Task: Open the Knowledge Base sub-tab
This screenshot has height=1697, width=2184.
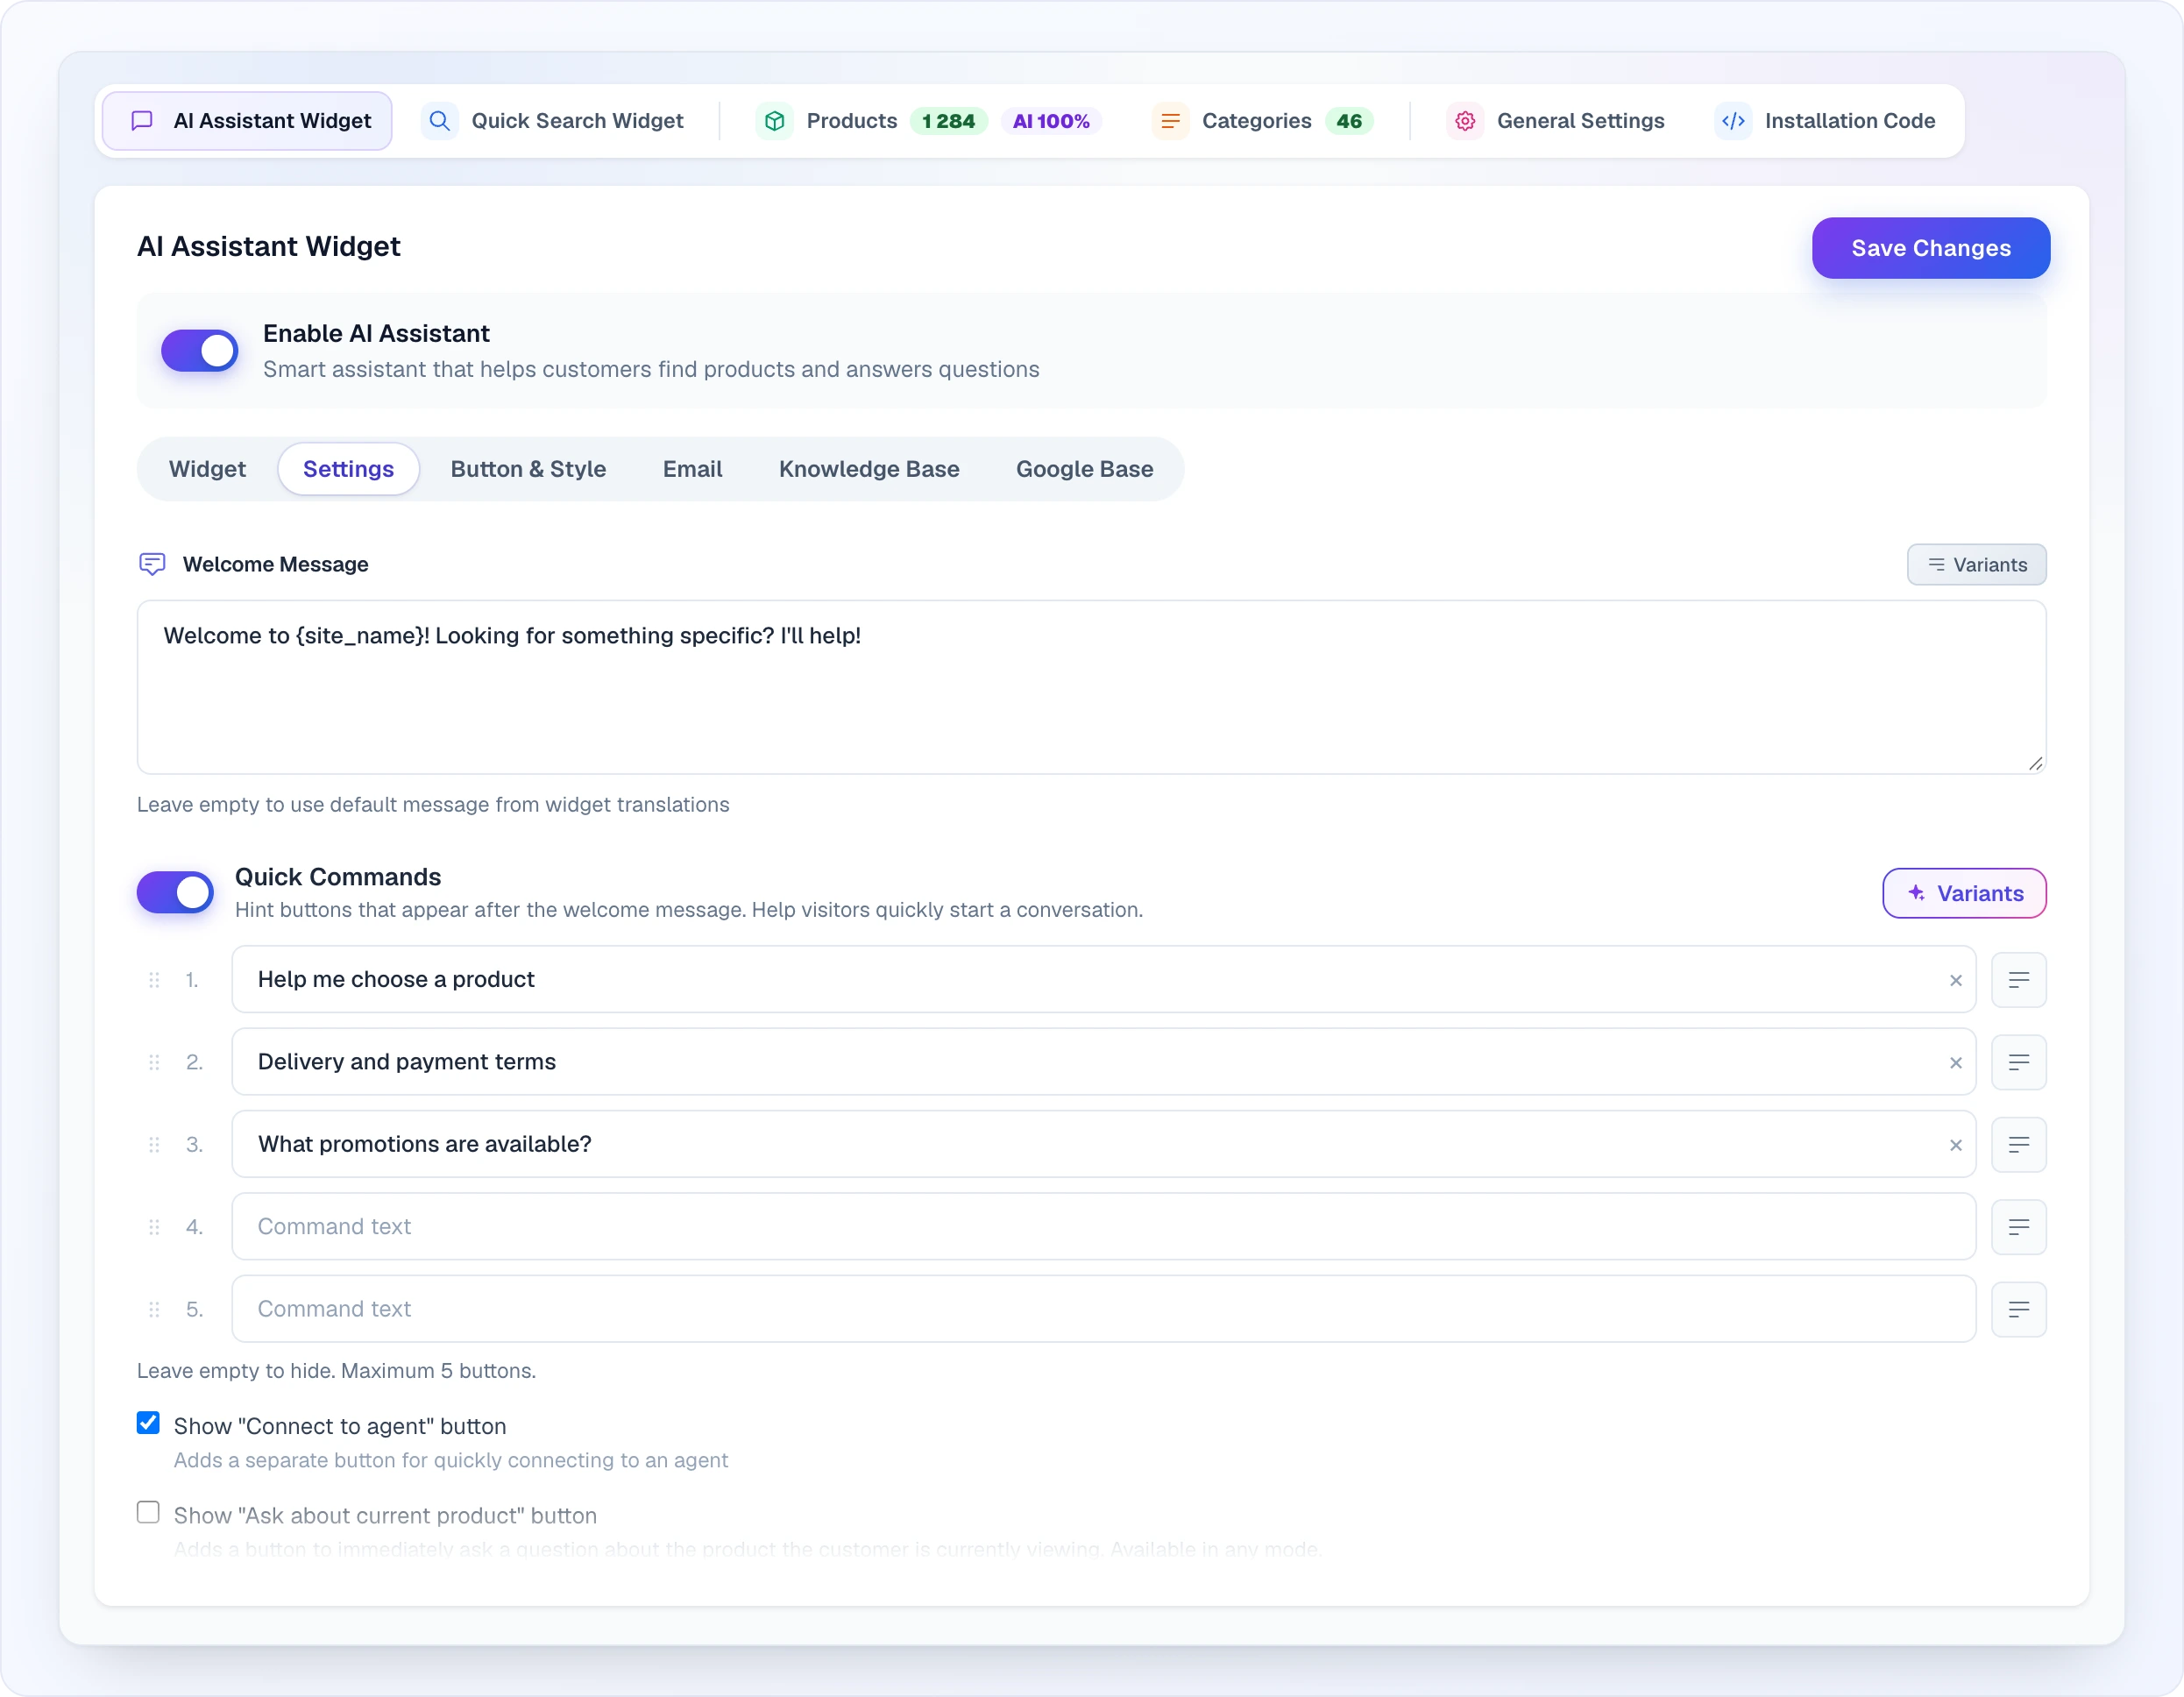Action: pos(869,469)
